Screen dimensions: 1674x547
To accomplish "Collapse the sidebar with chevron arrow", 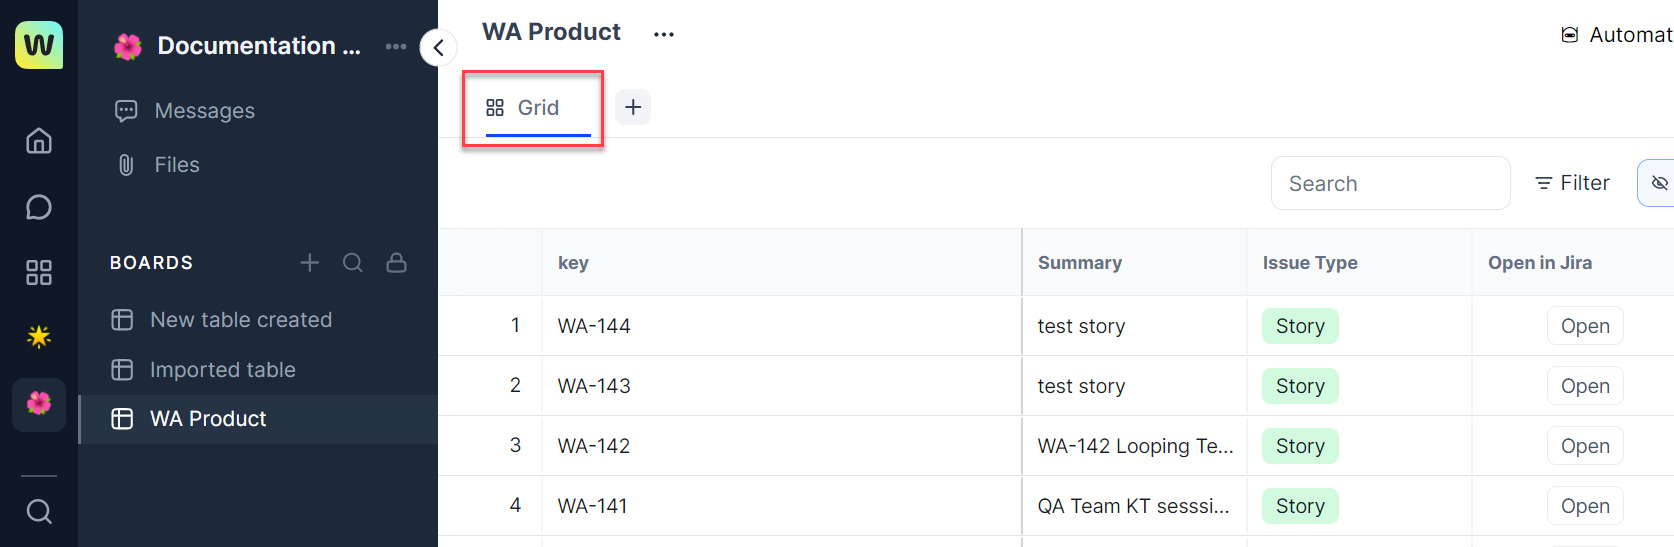I will pyautogui.click(x=438, y=48).
